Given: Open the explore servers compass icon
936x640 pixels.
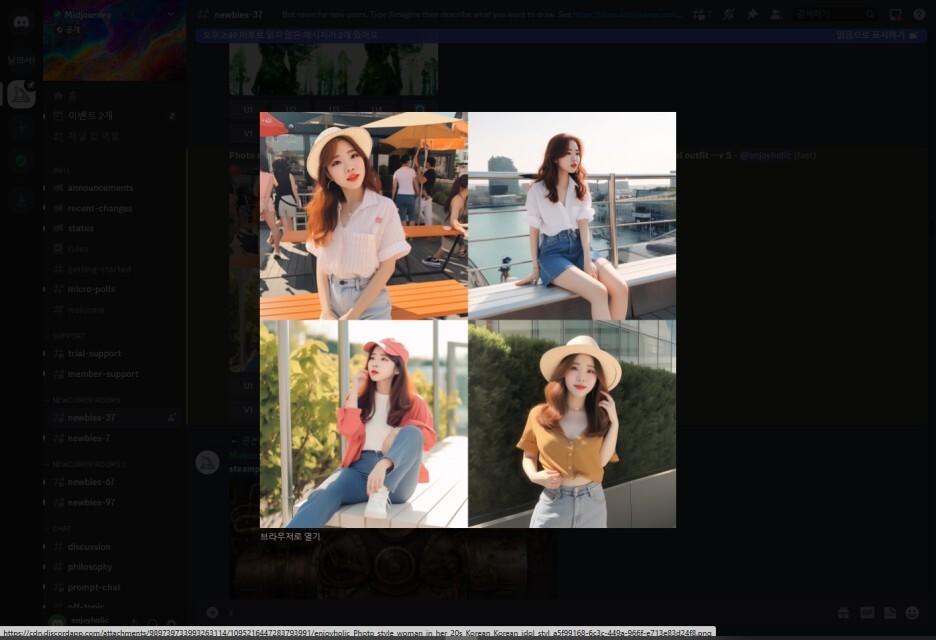Looking at the screenshot, I should pos(21,161).
